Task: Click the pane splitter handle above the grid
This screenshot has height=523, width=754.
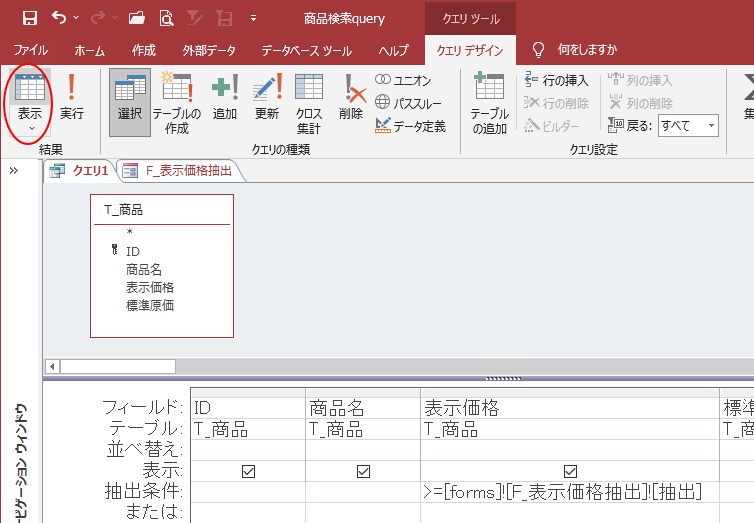Action: click(503, 378)
